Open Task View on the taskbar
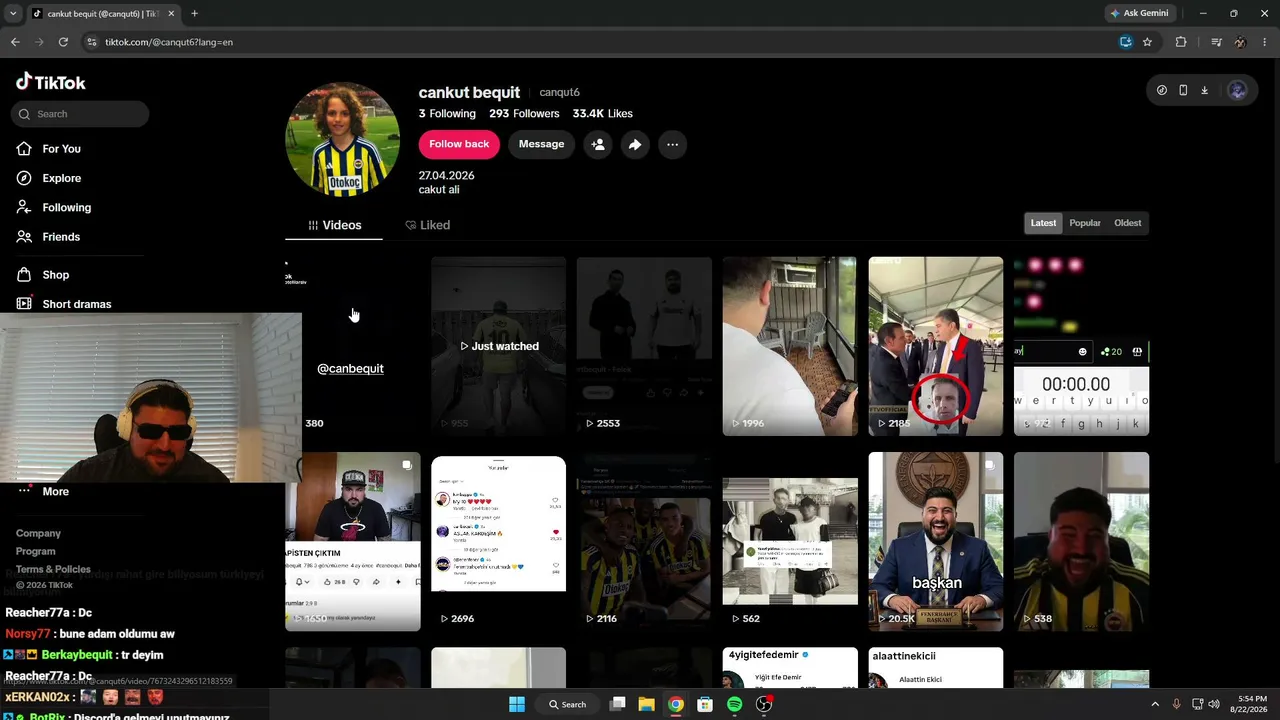Viewport: 1280px width, 720px height. coord(618,704)
